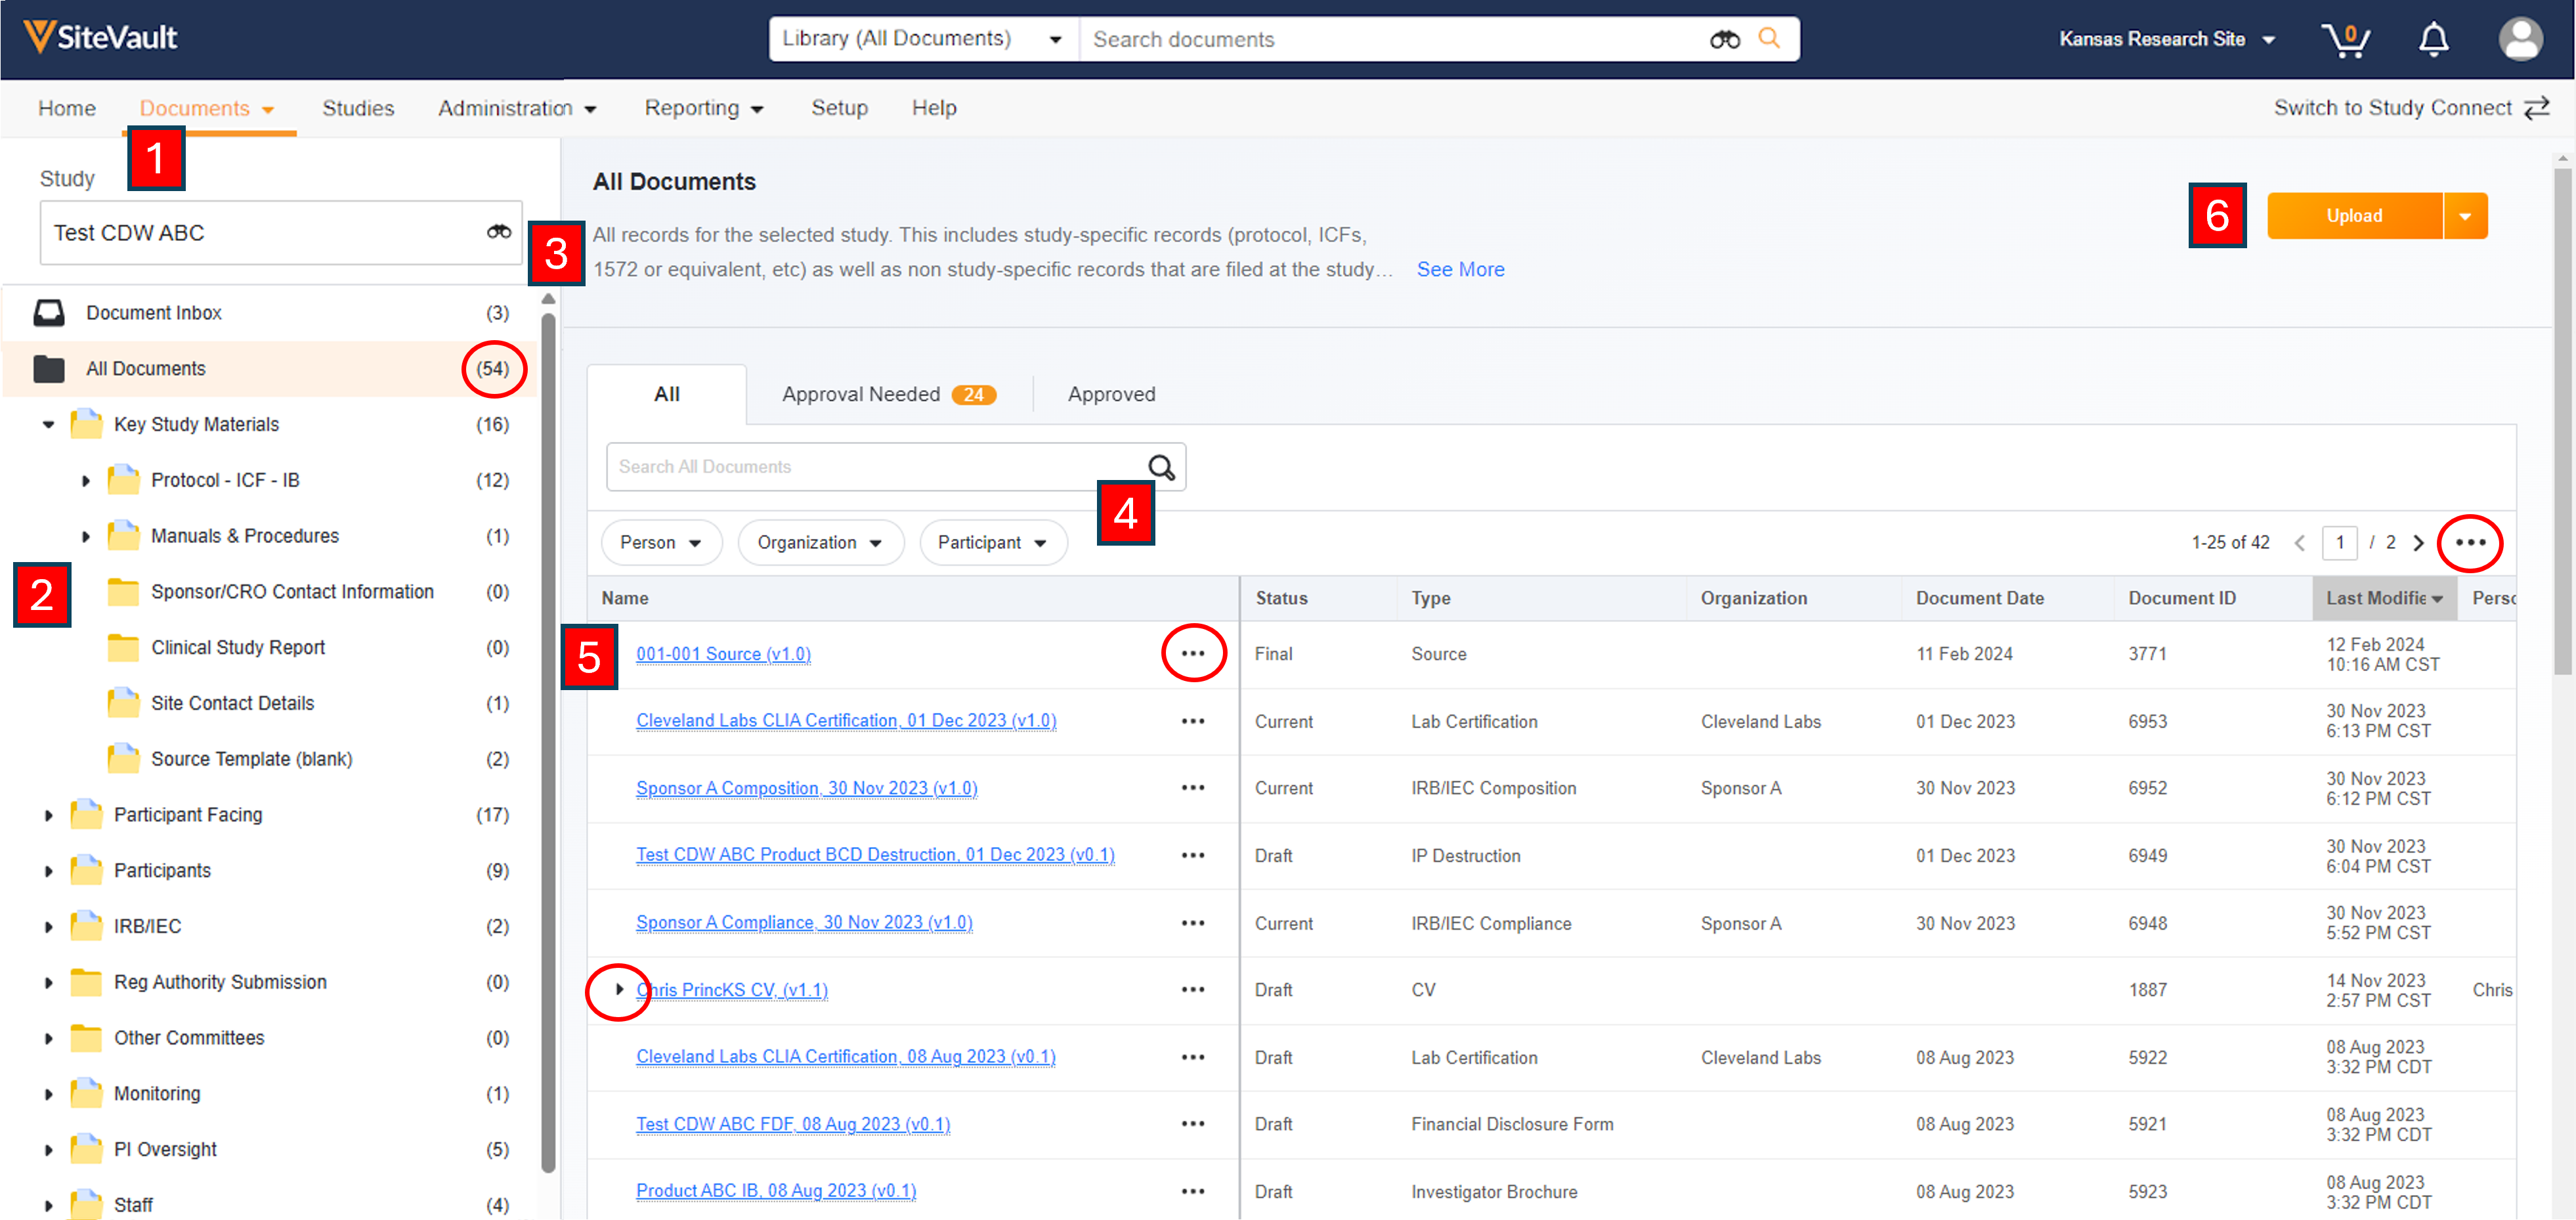This screenshot has width=2576, height=1220.
Task: Expand the Protocol - ICF - IB folder
Action: [86, 481]
